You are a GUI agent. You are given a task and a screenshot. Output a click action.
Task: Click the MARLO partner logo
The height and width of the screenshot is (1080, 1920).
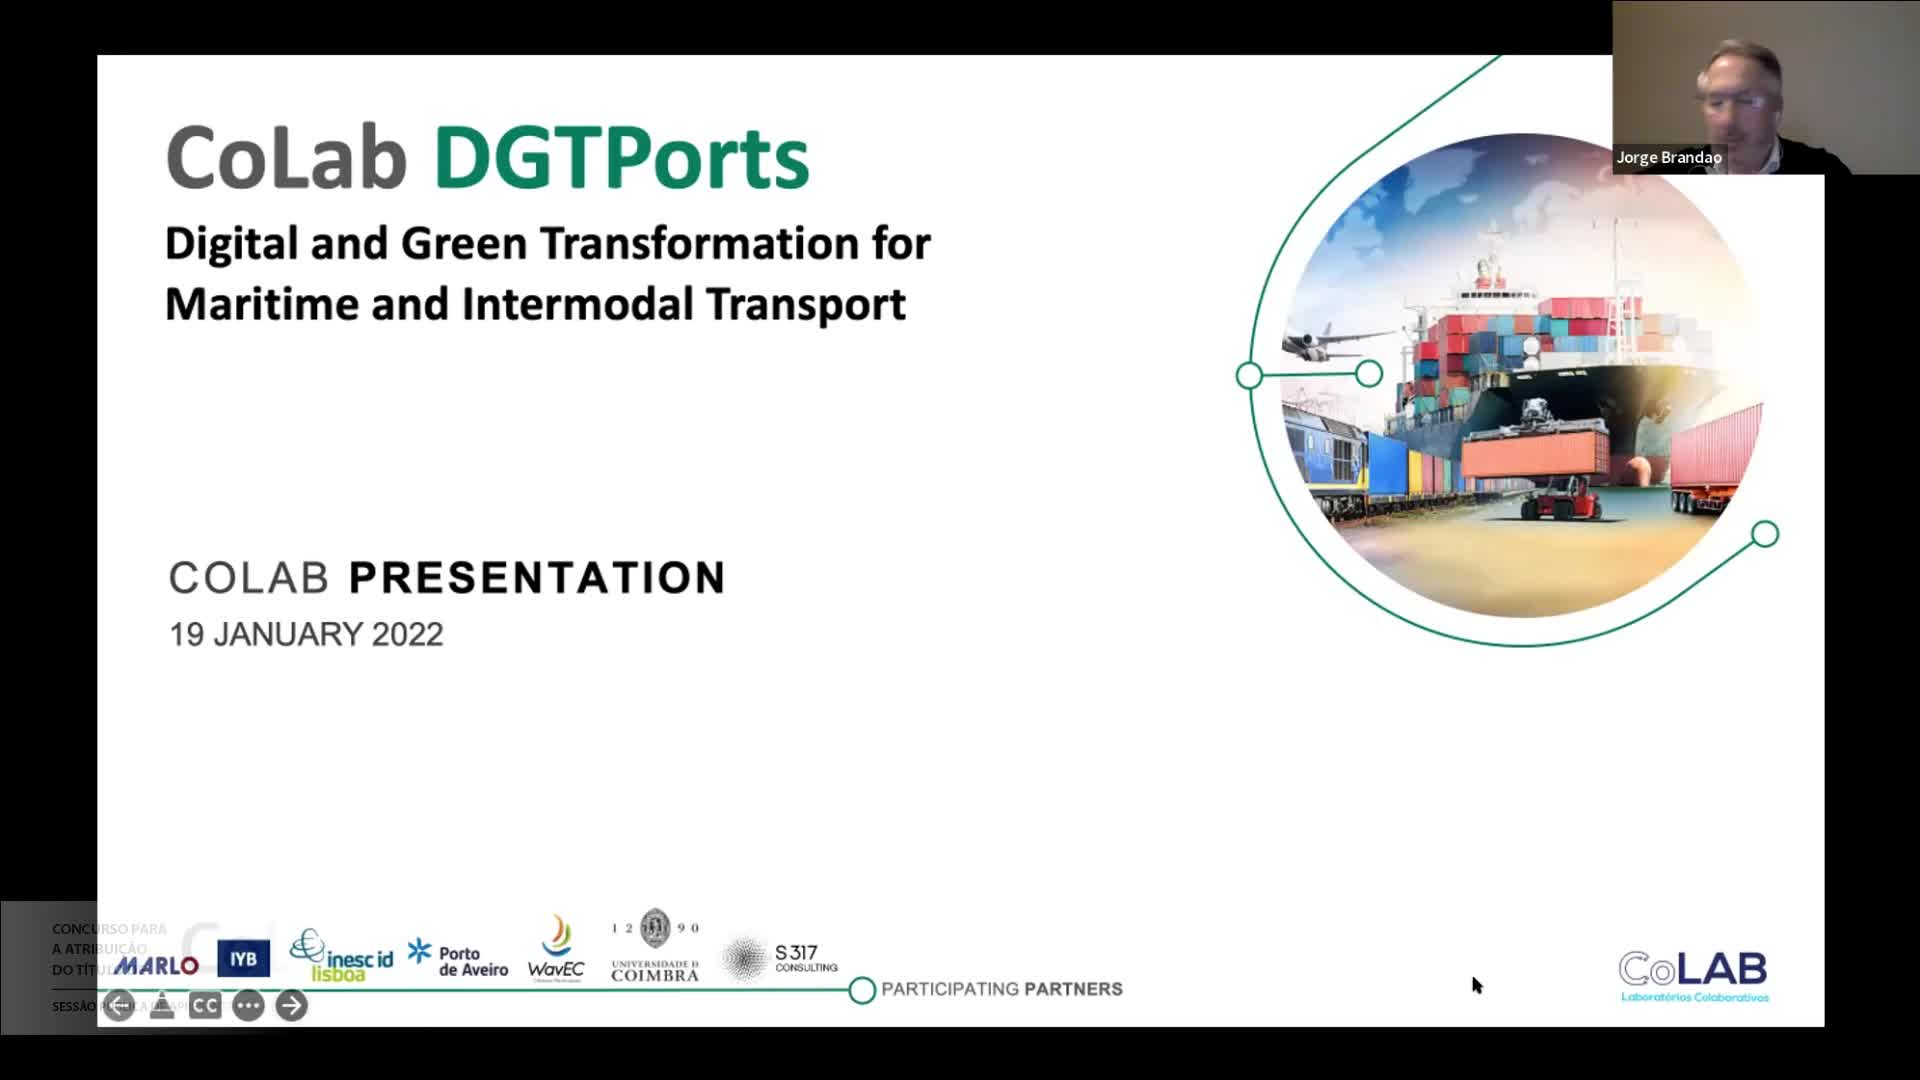[156, 965]
